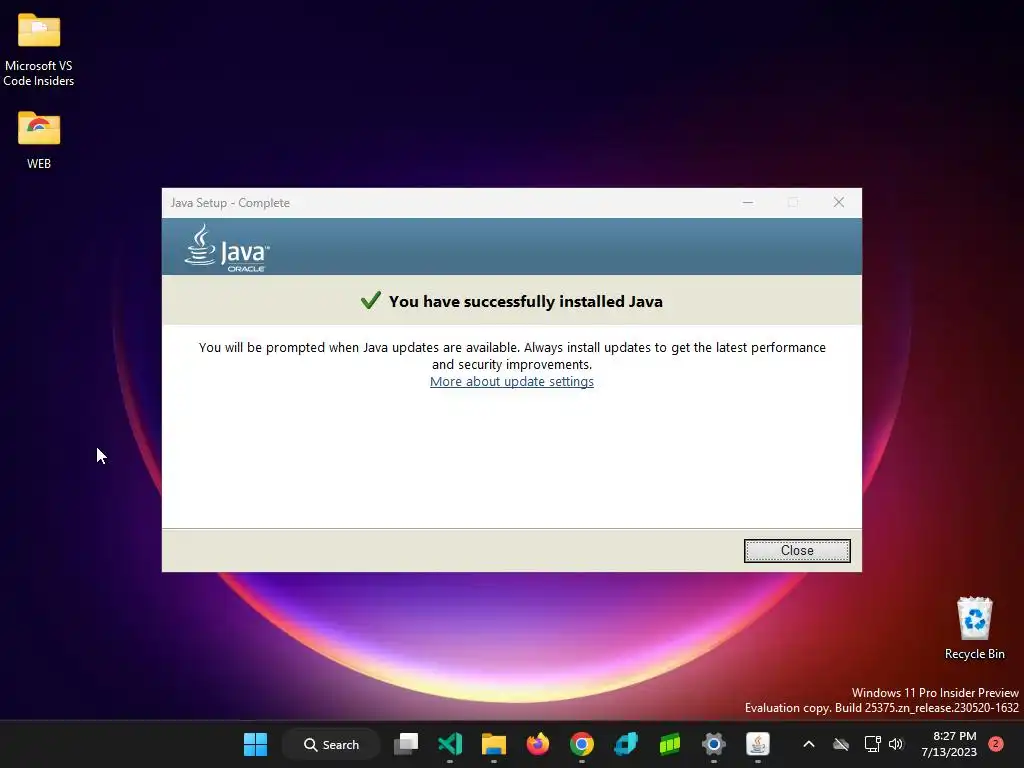Click the Close button in Java Setup
1024x768 pixels.
click(x=797, y=551)
